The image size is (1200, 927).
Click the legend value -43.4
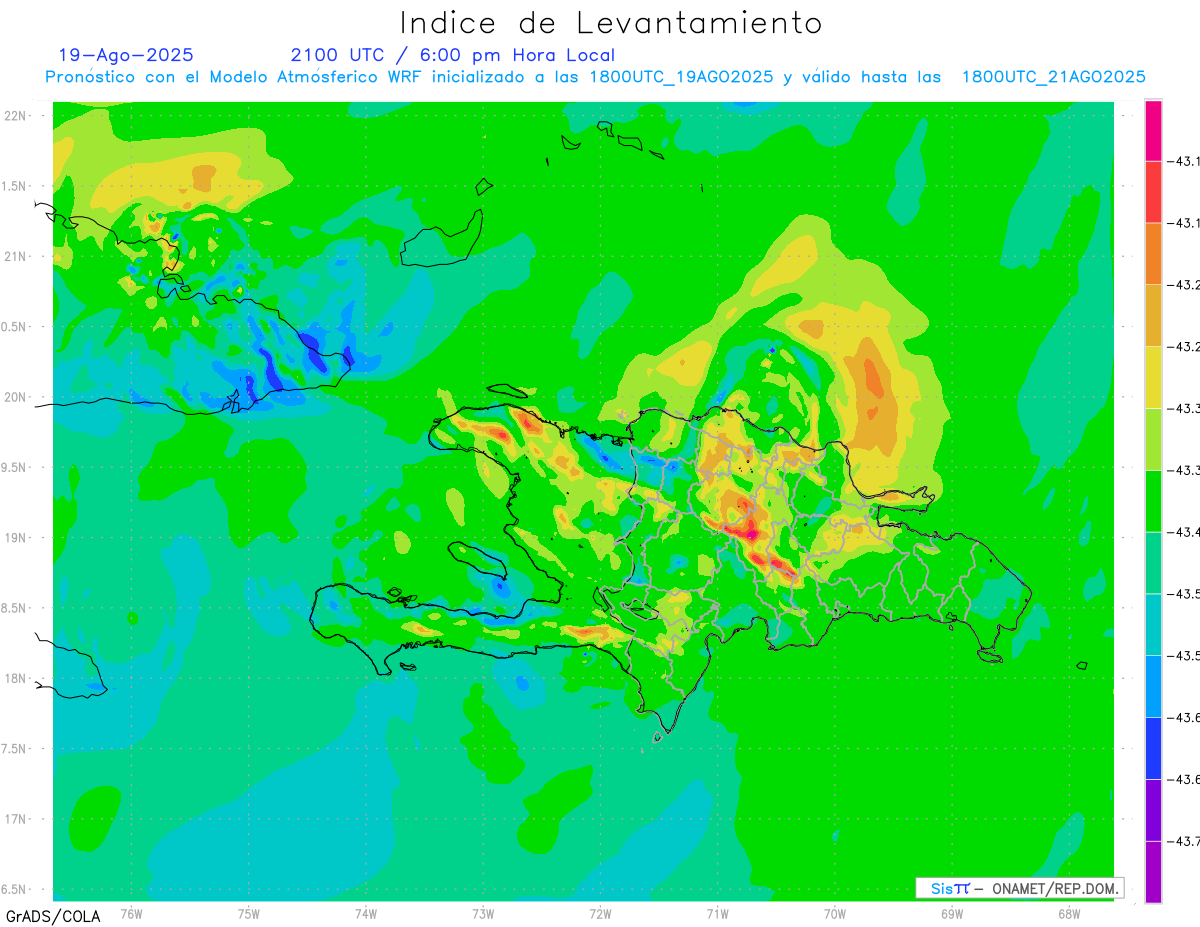tap(1185, 532)
